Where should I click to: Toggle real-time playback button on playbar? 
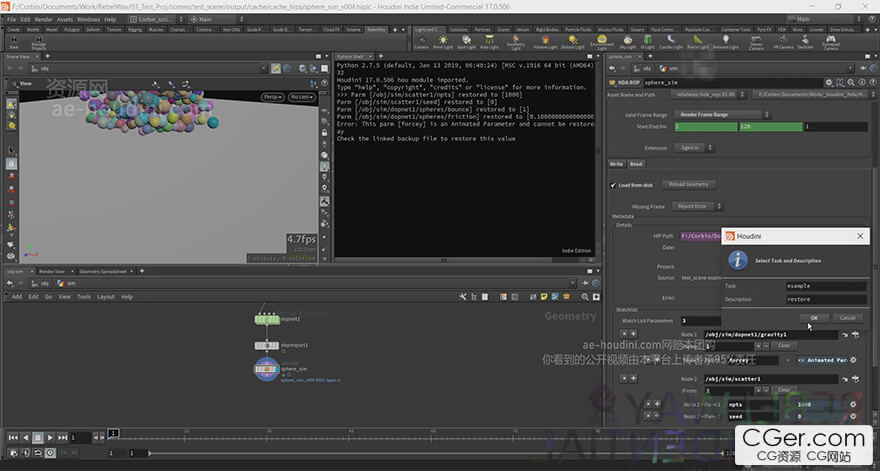click(51, 452)
